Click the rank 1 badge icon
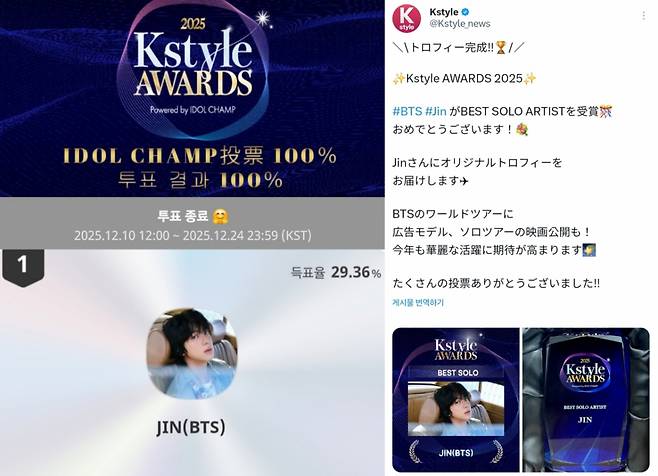This screenshot has width=658, height=476. (x=23, y=267)
